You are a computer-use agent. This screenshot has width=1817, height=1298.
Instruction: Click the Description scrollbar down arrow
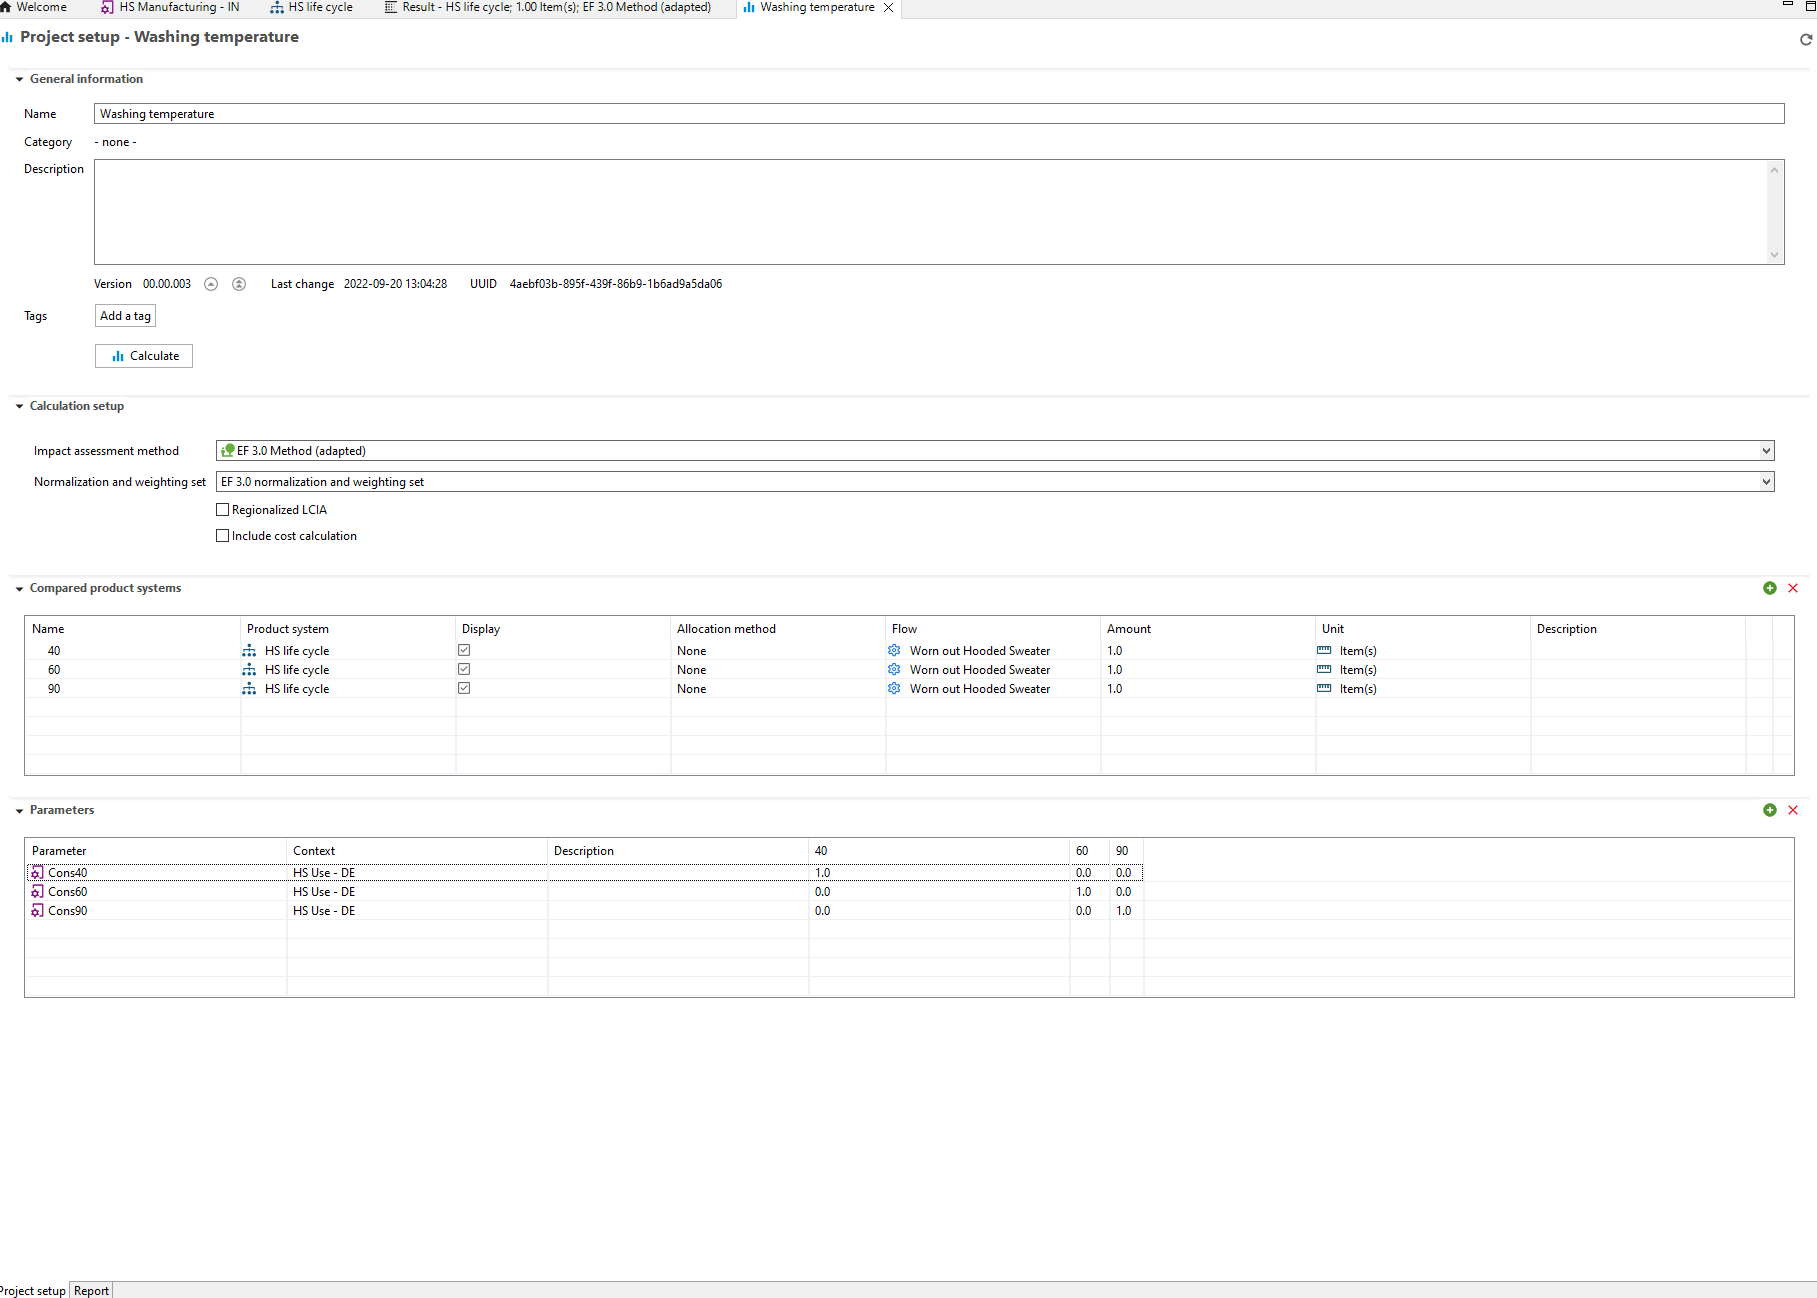tap(1774, 255)
